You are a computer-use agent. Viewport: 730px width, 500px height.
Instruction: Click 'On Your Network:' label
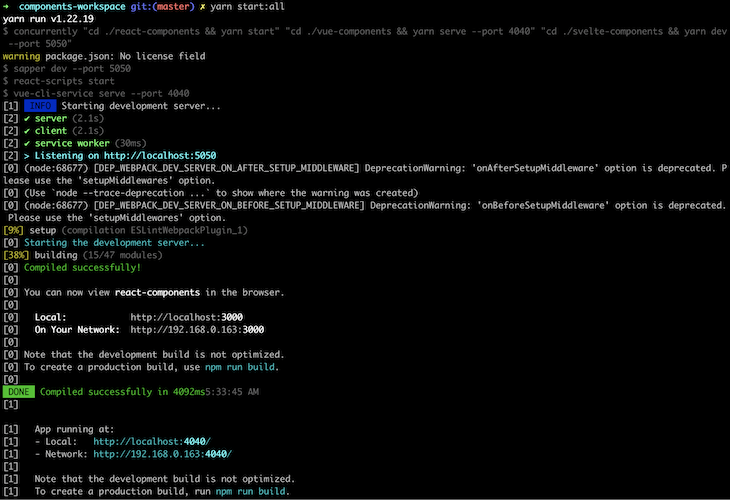77,330
